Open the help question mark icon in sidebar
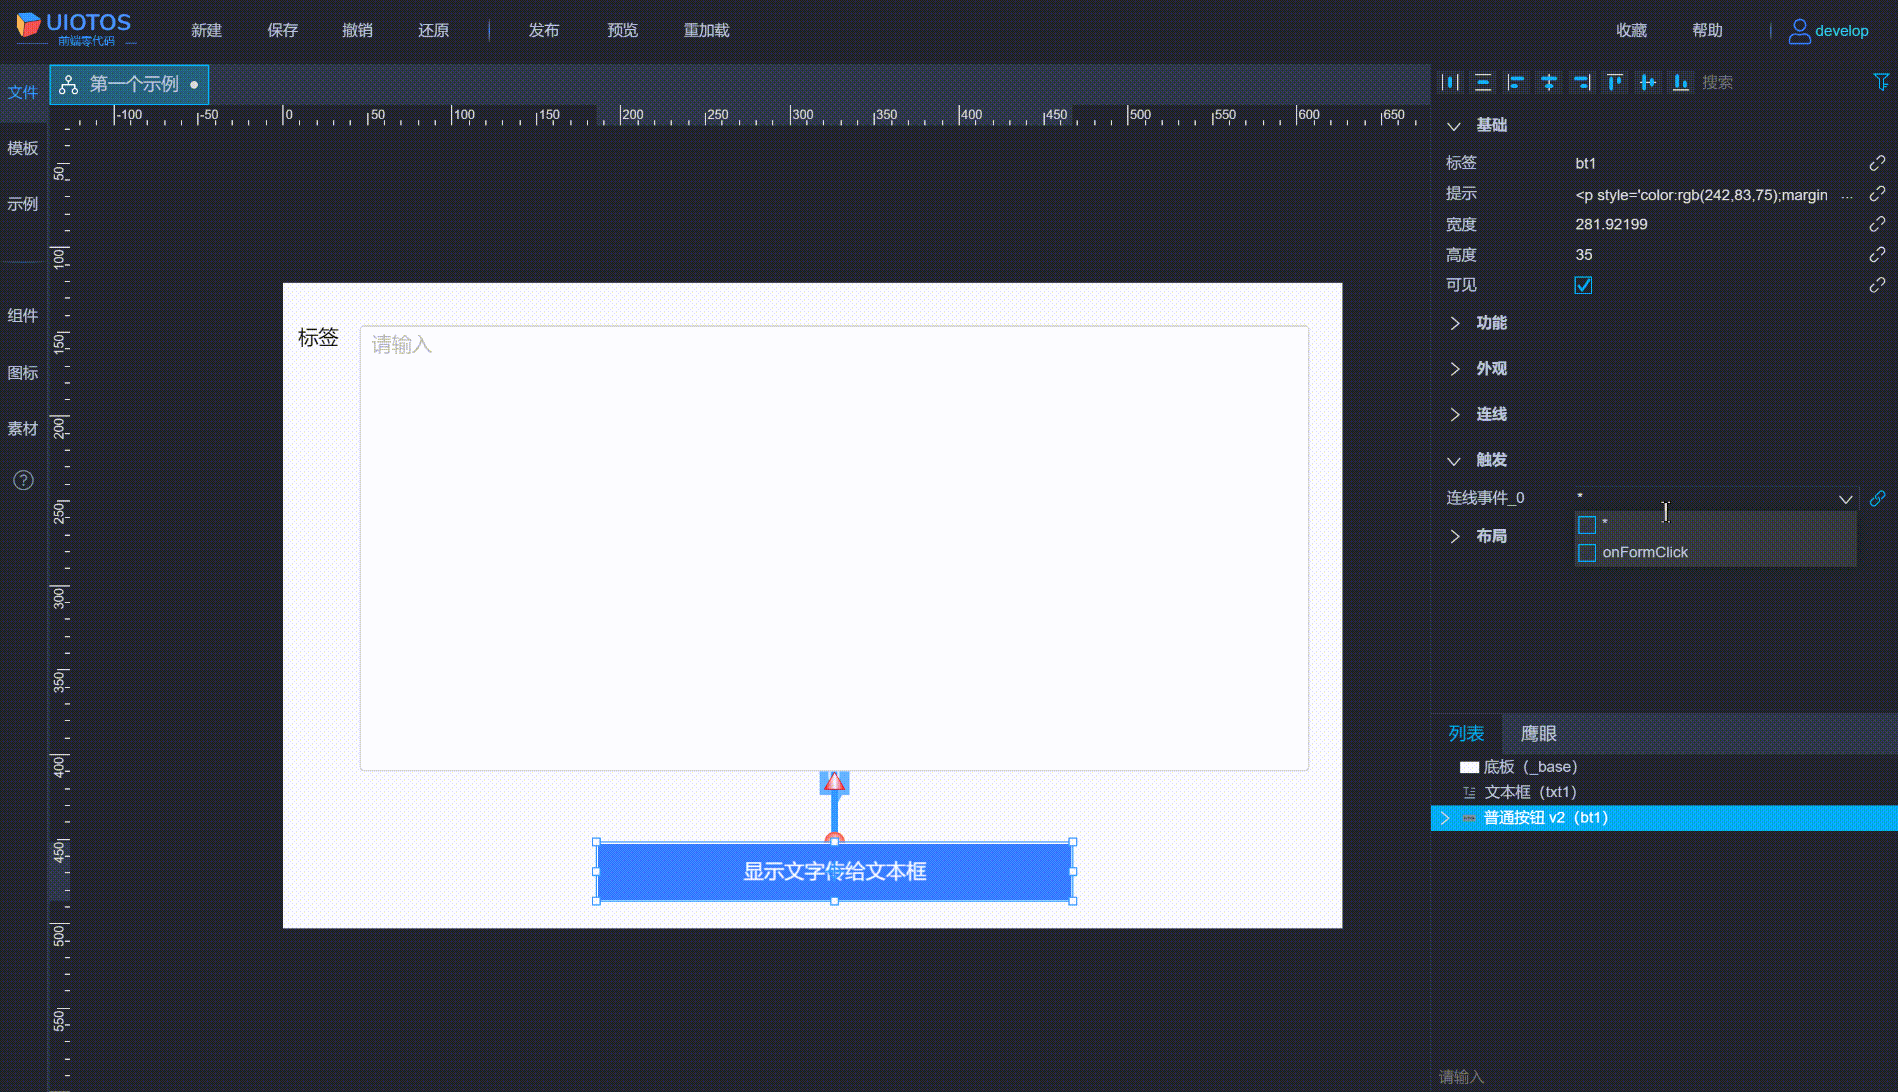The height and width of the screenshot is (1092, 1898). click(23, 480)
